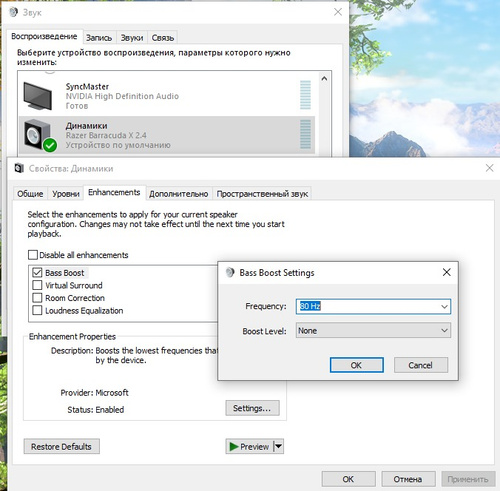Click the Status: Enabled text
This screenshot has height=491, width=500.
[x=96, y=409]
